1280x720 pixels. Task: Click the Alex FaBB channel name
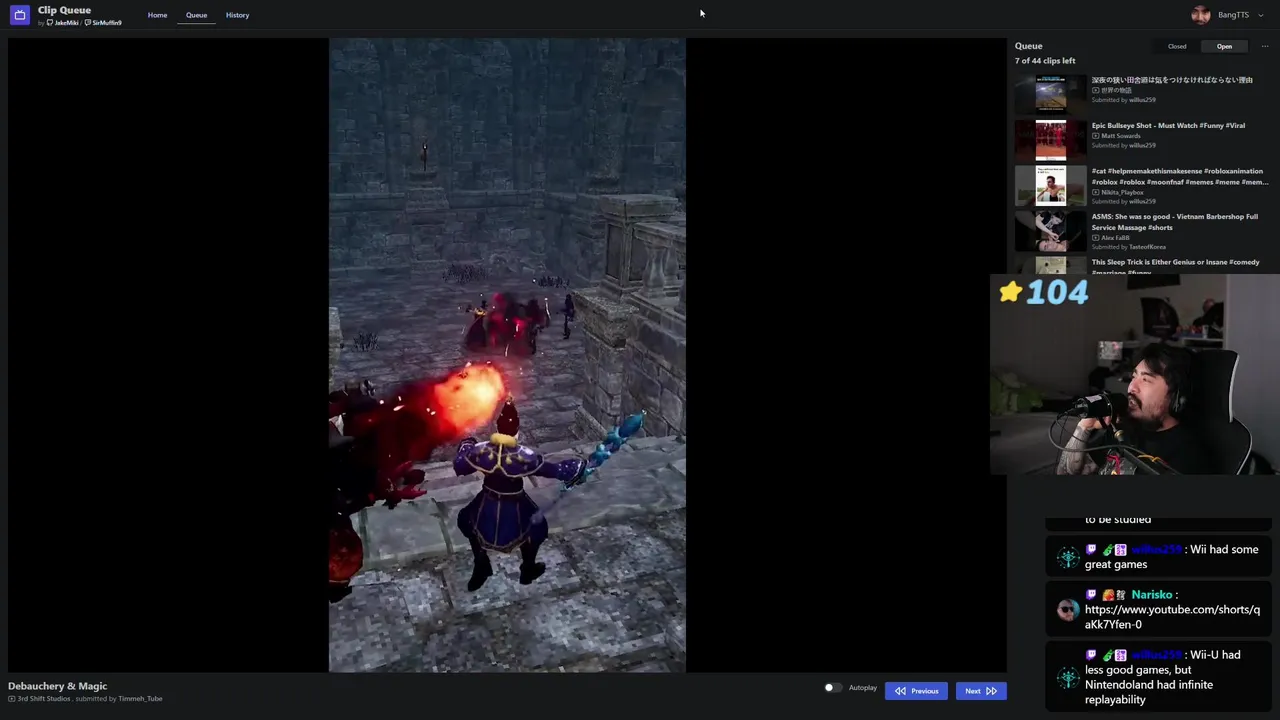[x=1115, y=238]
